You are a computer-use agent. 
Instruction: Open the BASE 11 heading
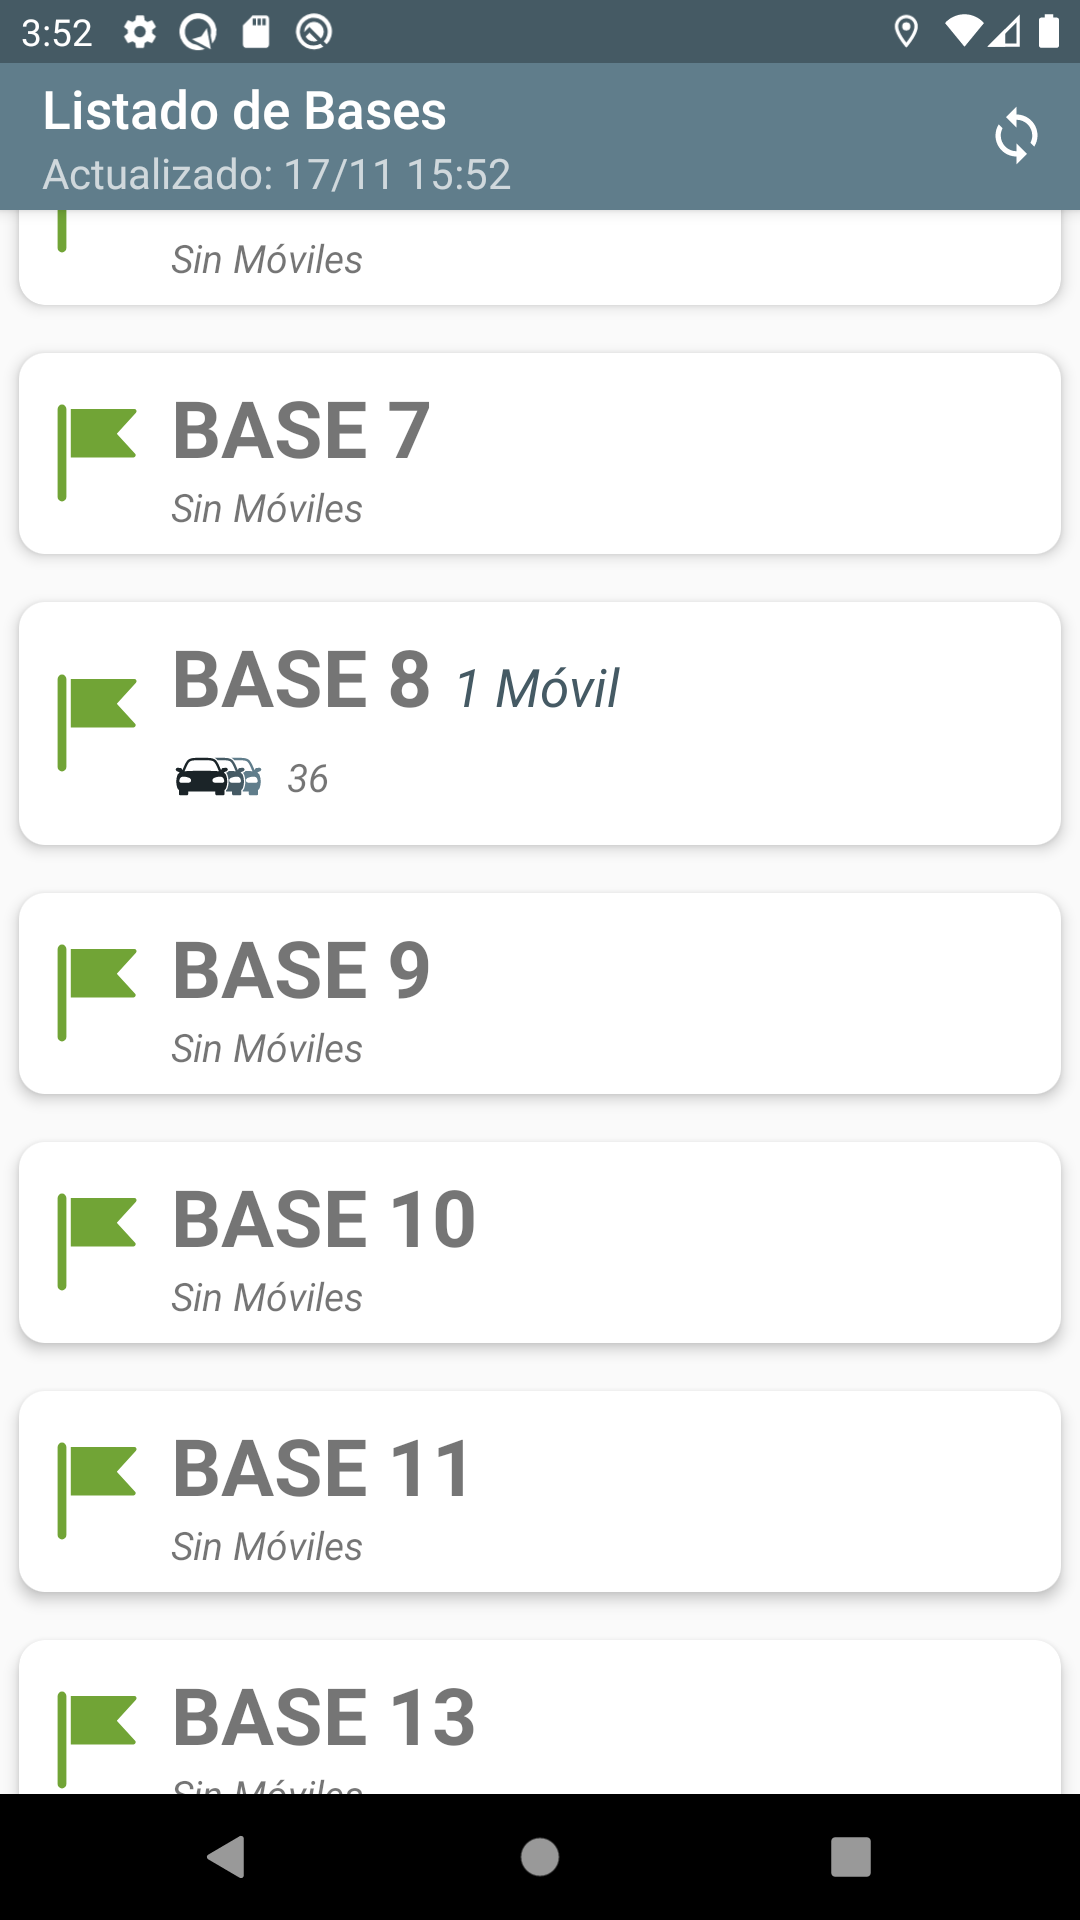[321, 1469]
